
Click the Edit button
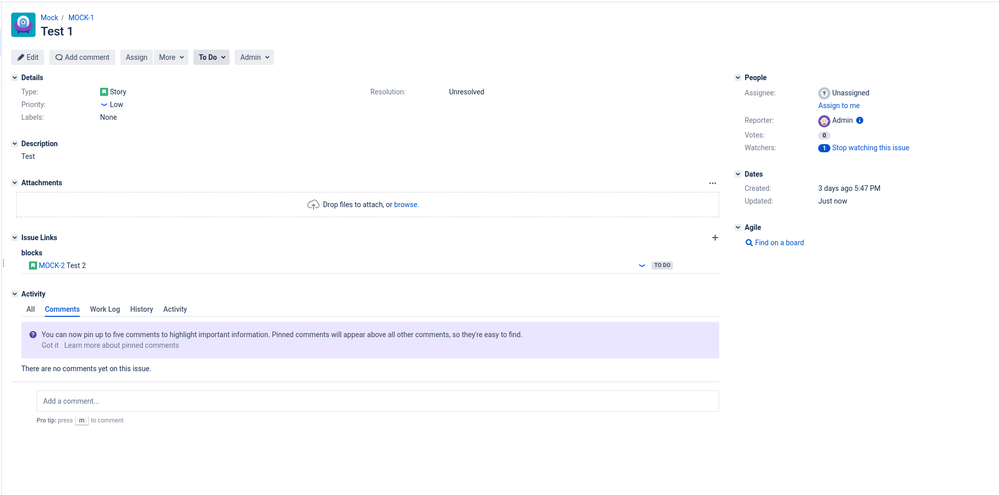point(28,57)
